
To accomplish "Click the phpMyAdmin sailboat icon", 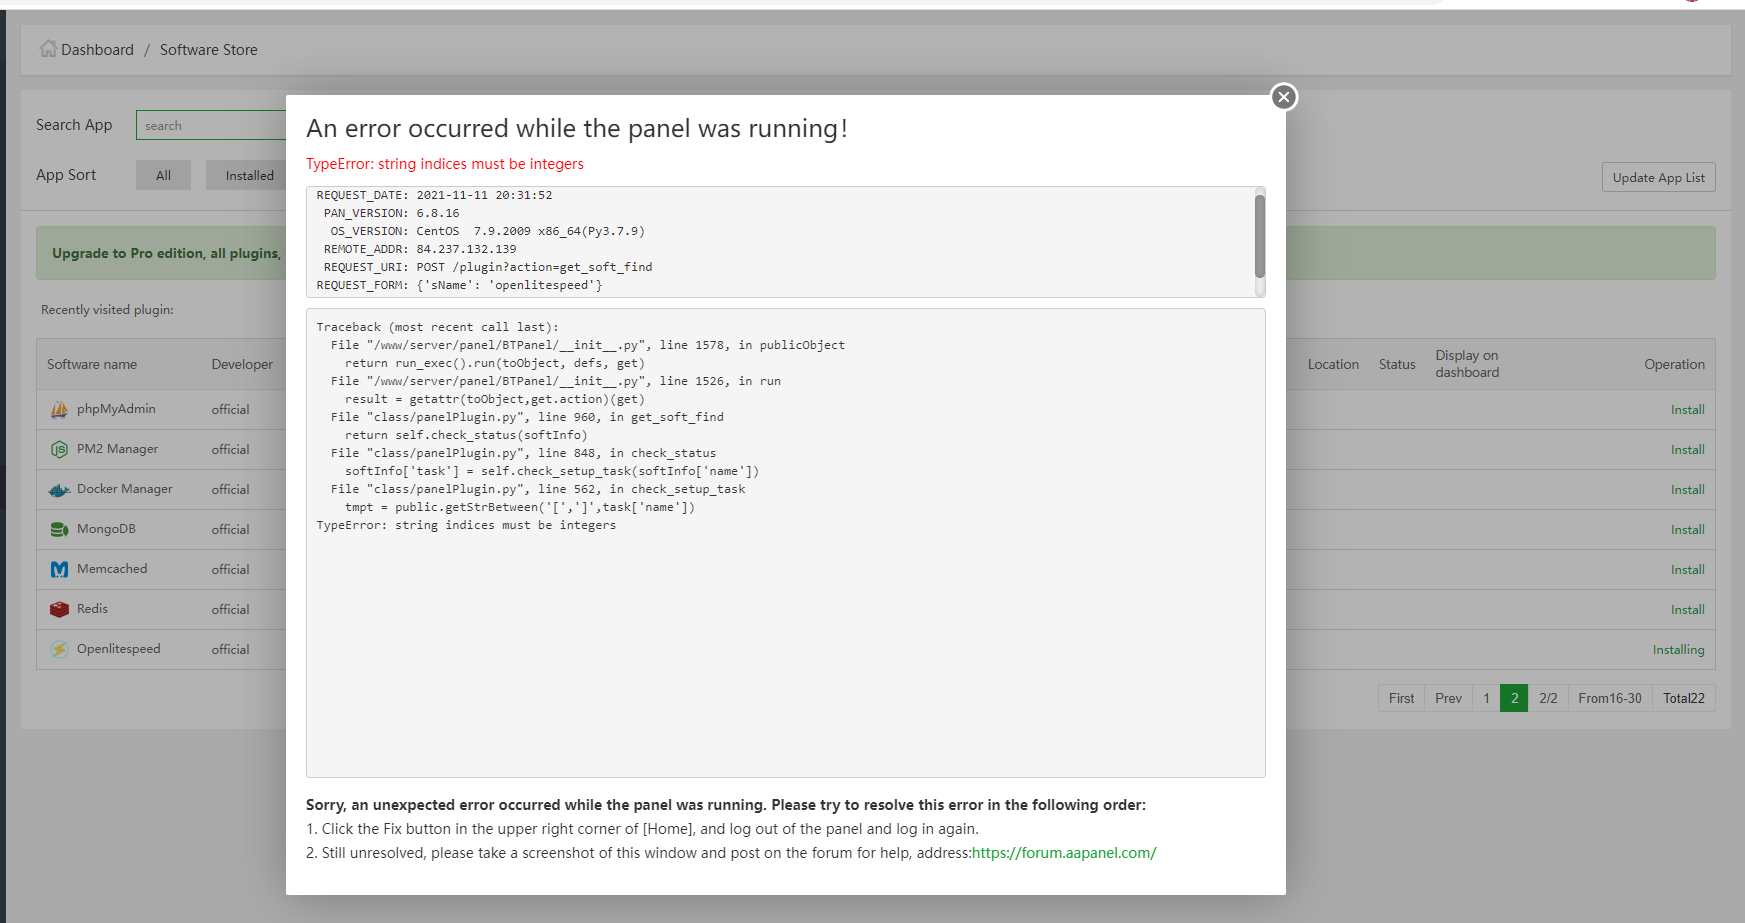I will [x=59, y=409].
